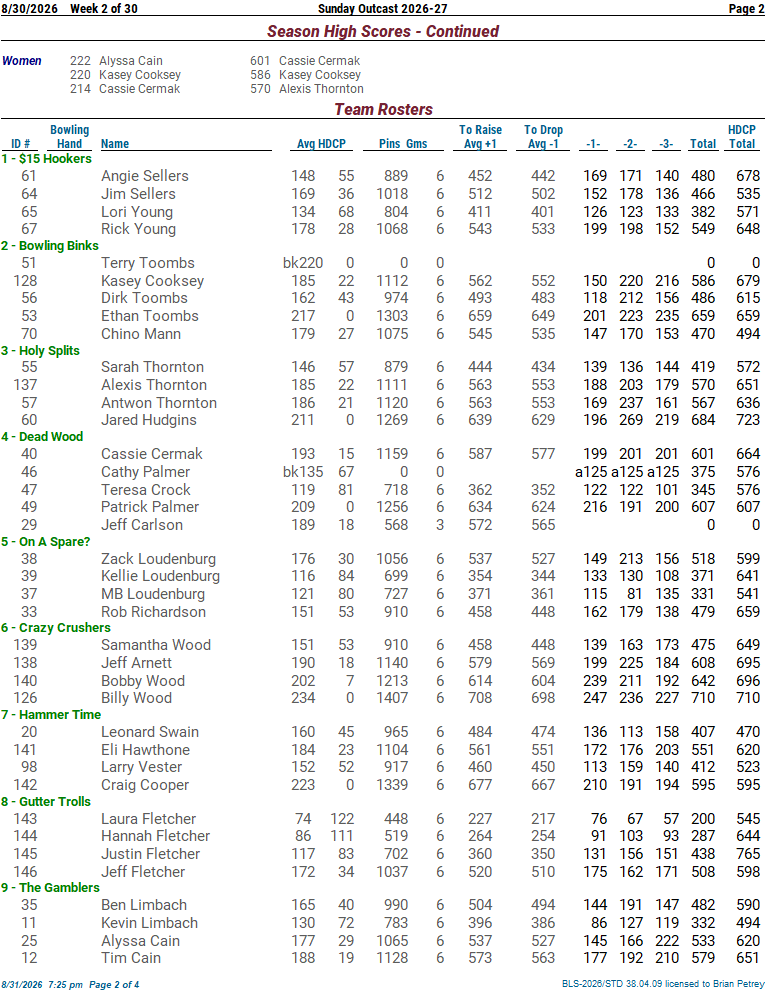Viewport: 768px width, 991px height.
Task: Click the Women high scores label
Action: [x=21, y=61]
